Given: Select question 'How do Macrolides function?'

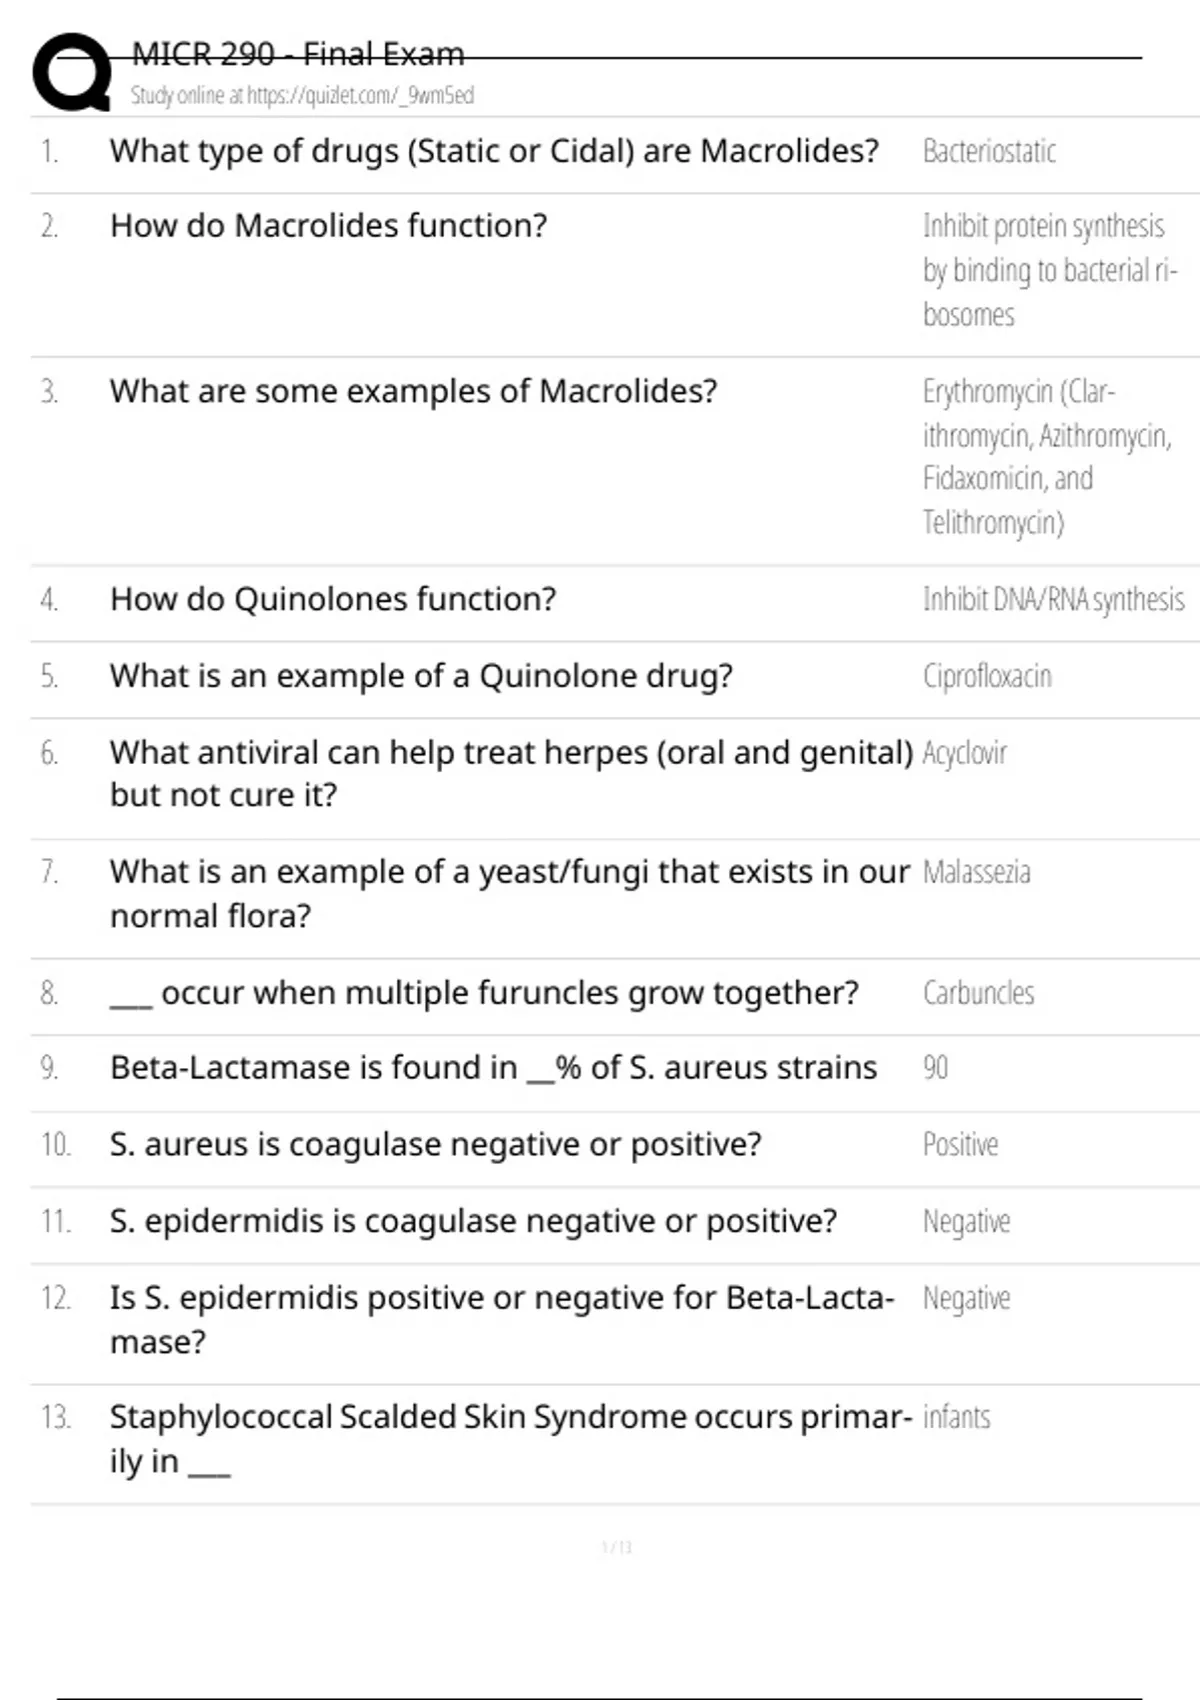Looking at the screenshot, I should (x=328, y=226).
